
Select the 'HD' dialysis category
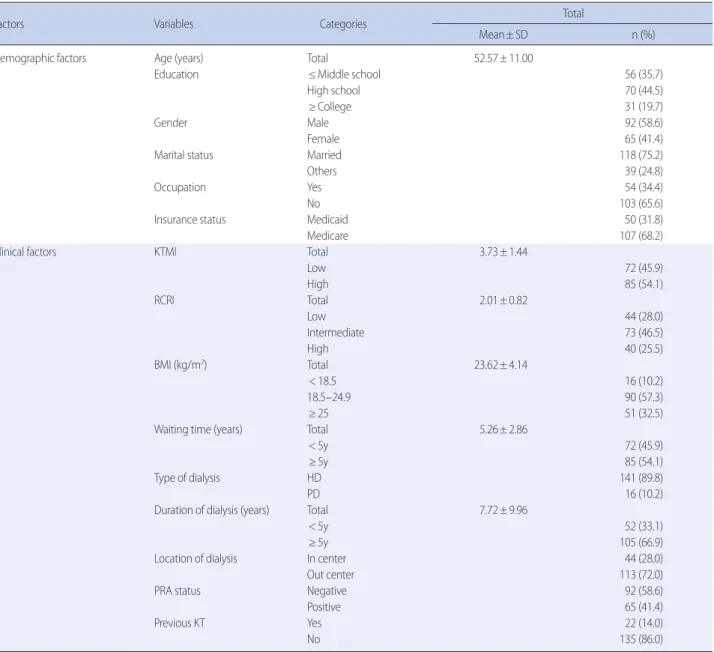[x=314, y=478]
